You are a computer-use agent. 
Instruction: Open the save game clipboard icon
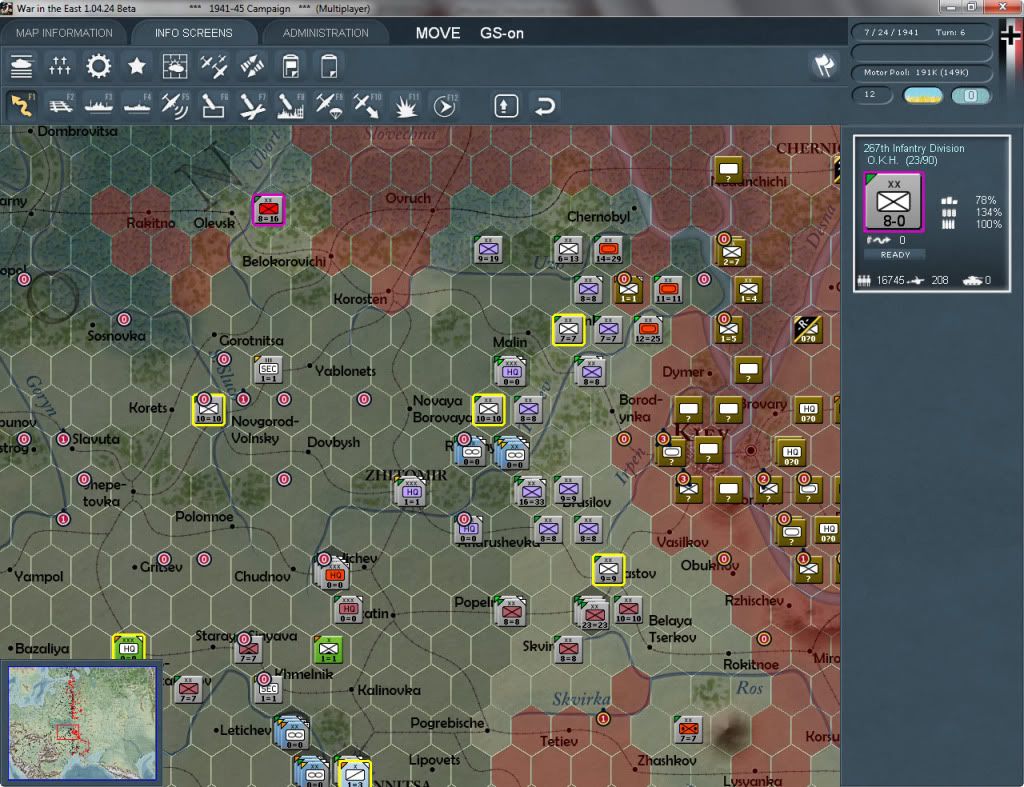click(x=291, y=67)
